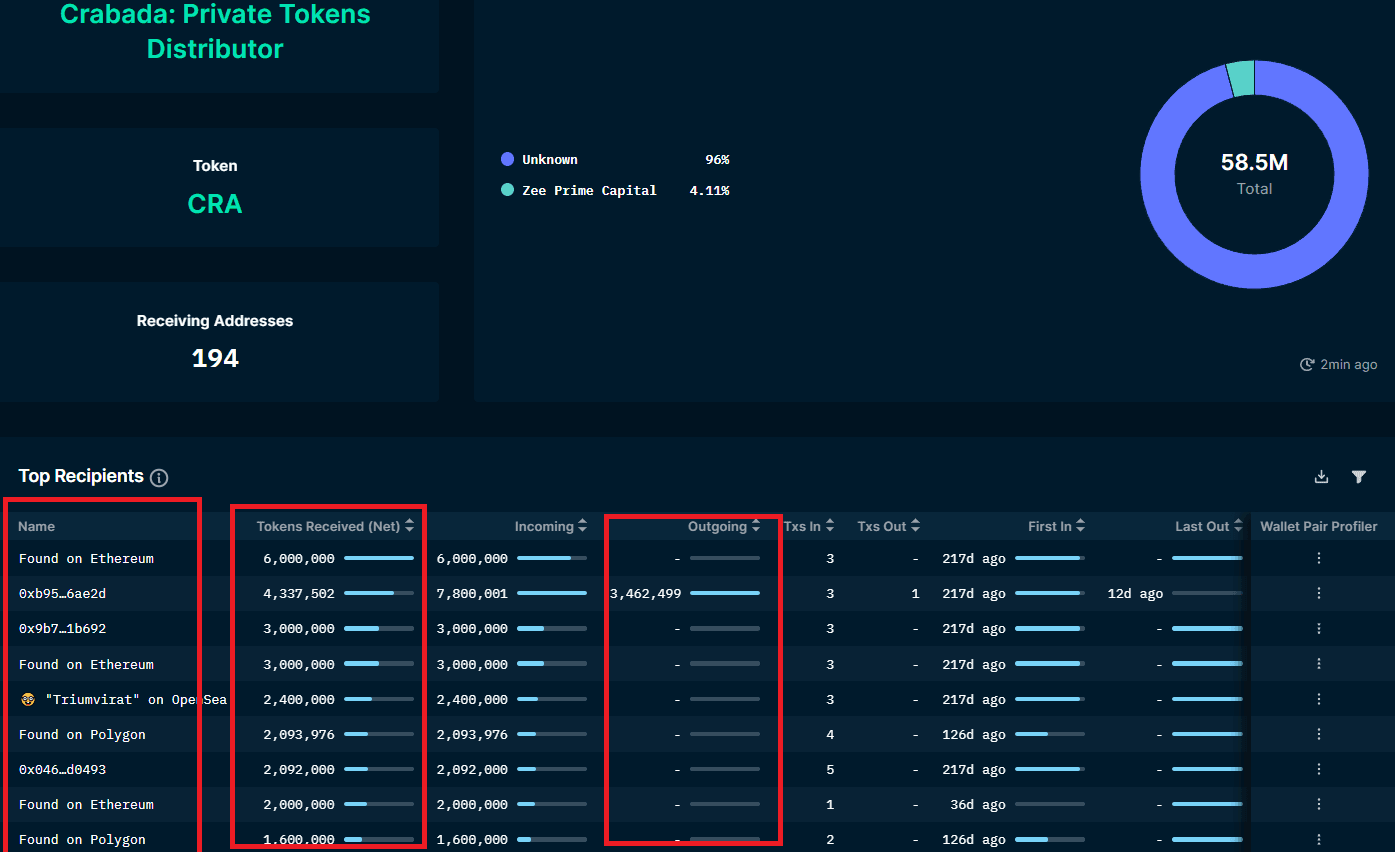1395x852 pixels.
Task: Click the info icon beside Top Recipients
Action: 159,478
